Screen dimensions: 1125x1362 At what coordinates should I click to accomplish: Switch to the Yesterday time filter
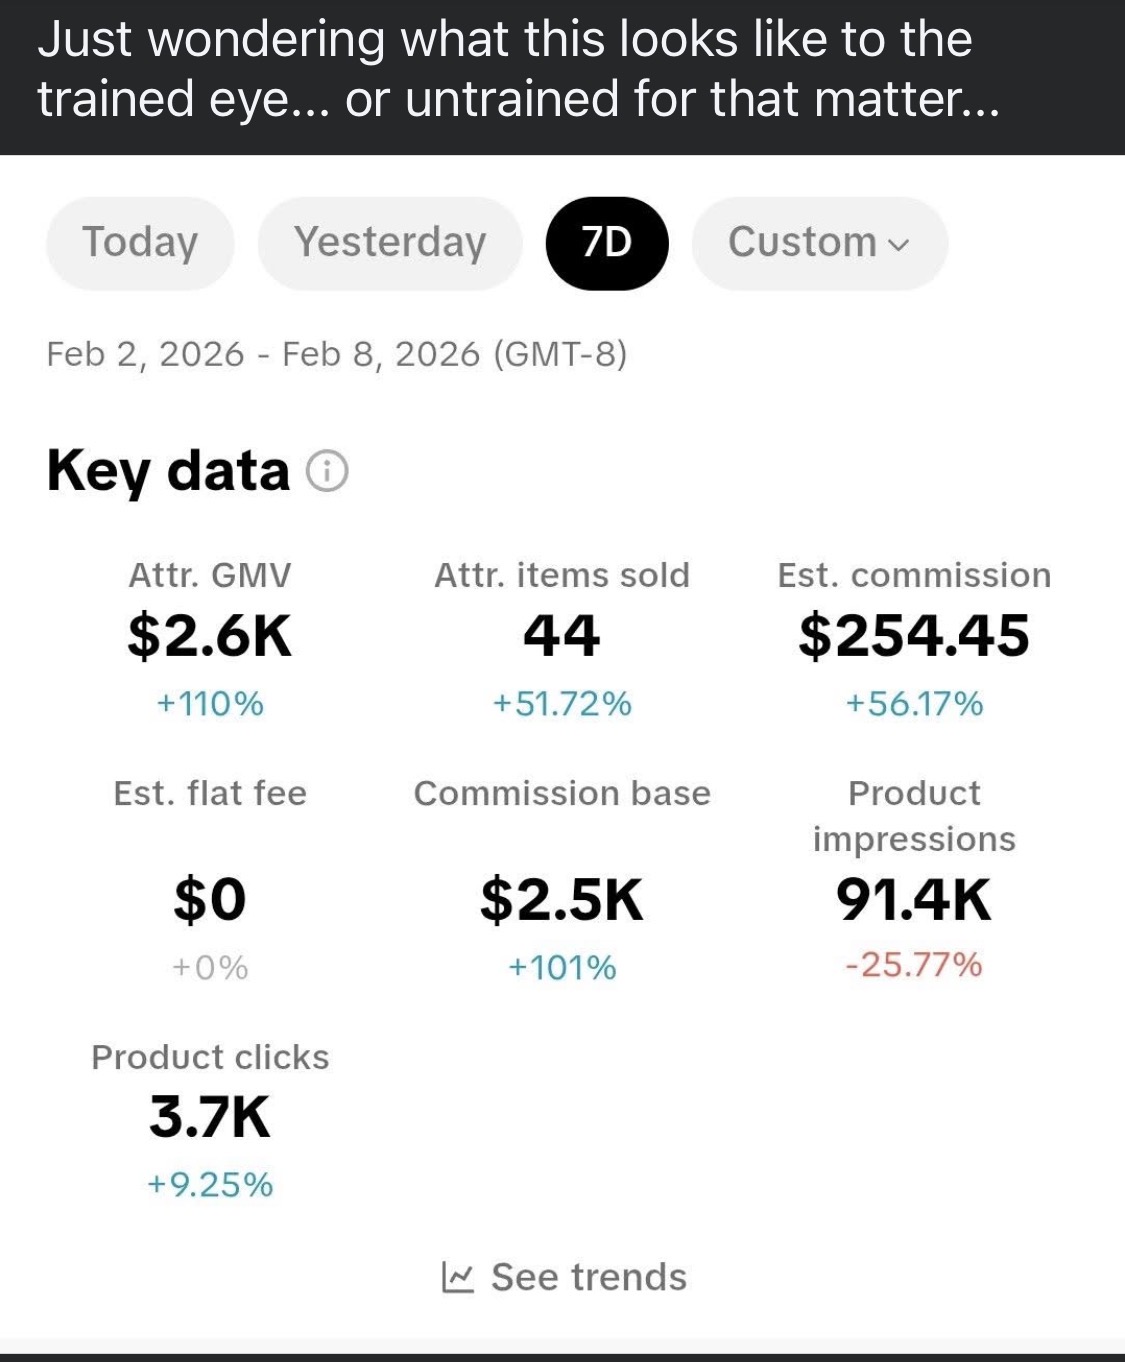(x=390, y=242)
